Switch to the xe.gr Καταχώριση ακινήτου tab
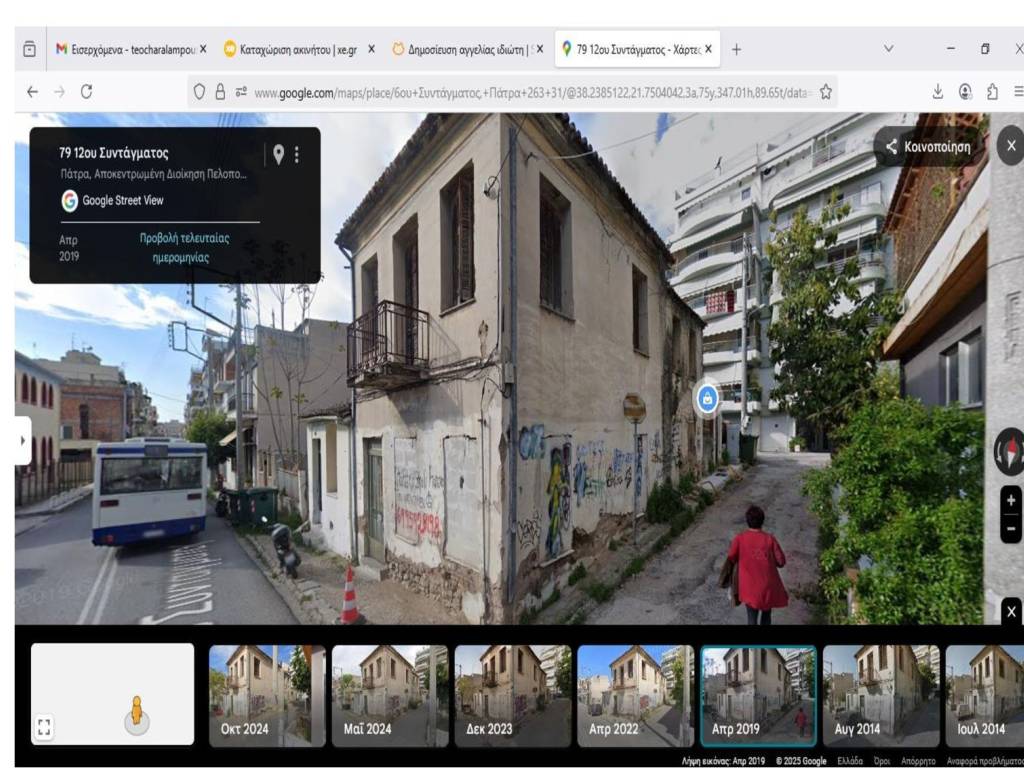The width and height of the screenshot is (1024, 768). (x=298, y=48)
